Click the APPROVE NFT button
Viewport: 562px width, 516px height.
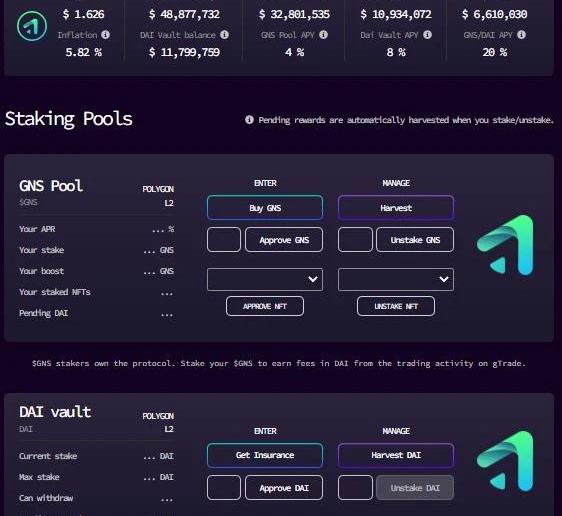point(265,306)
